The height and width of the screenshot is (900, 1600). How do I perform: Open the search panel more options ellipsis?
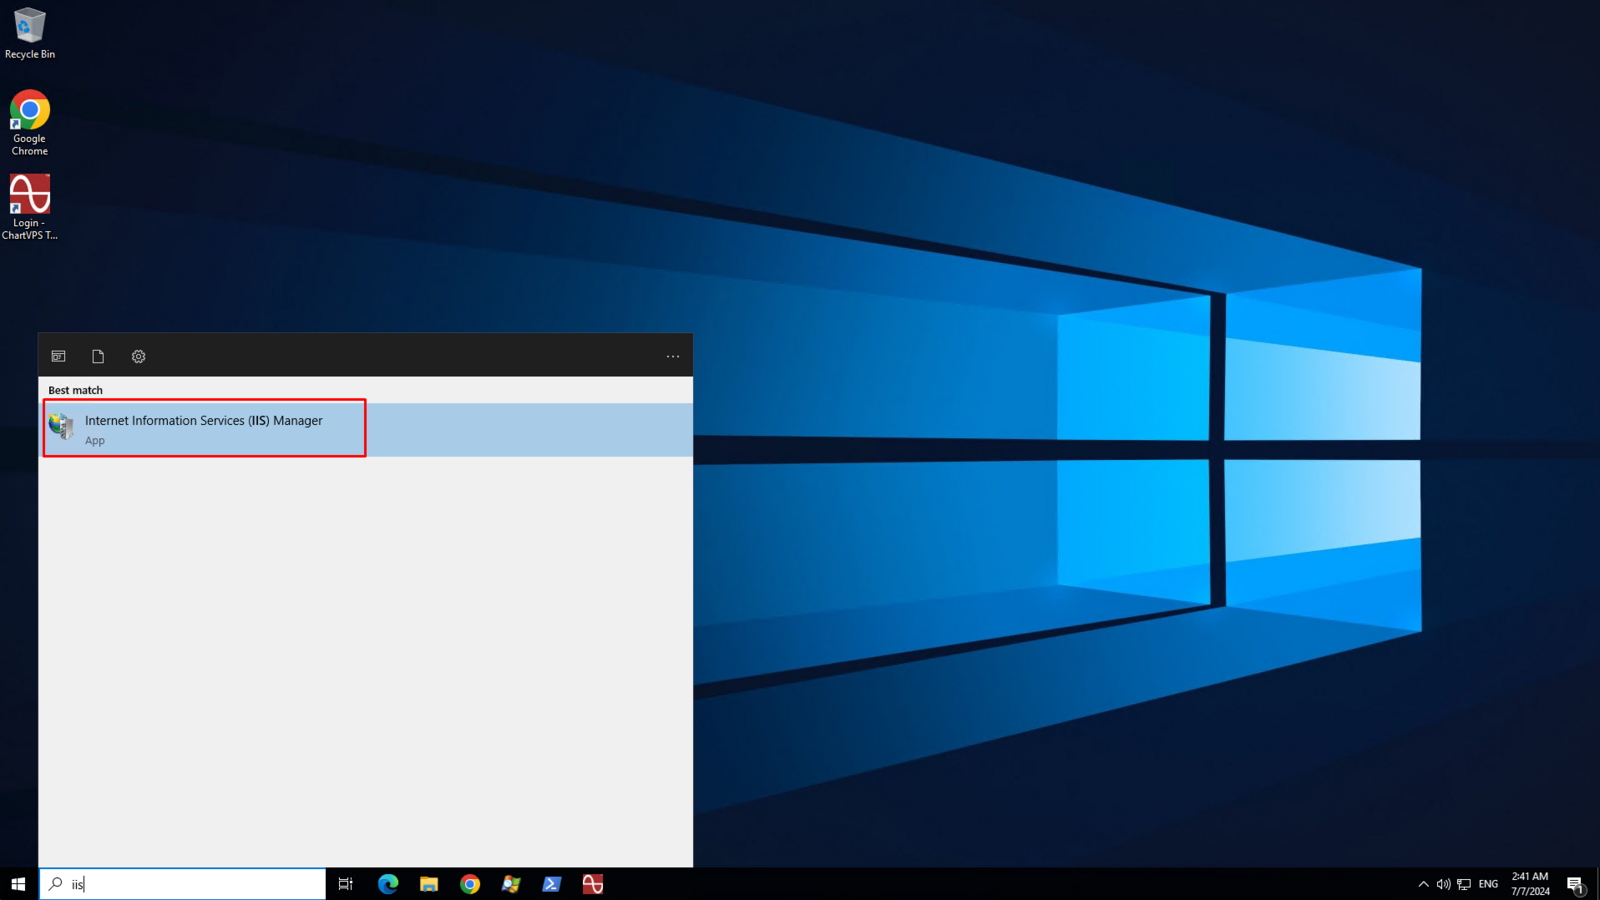point(673,357)
